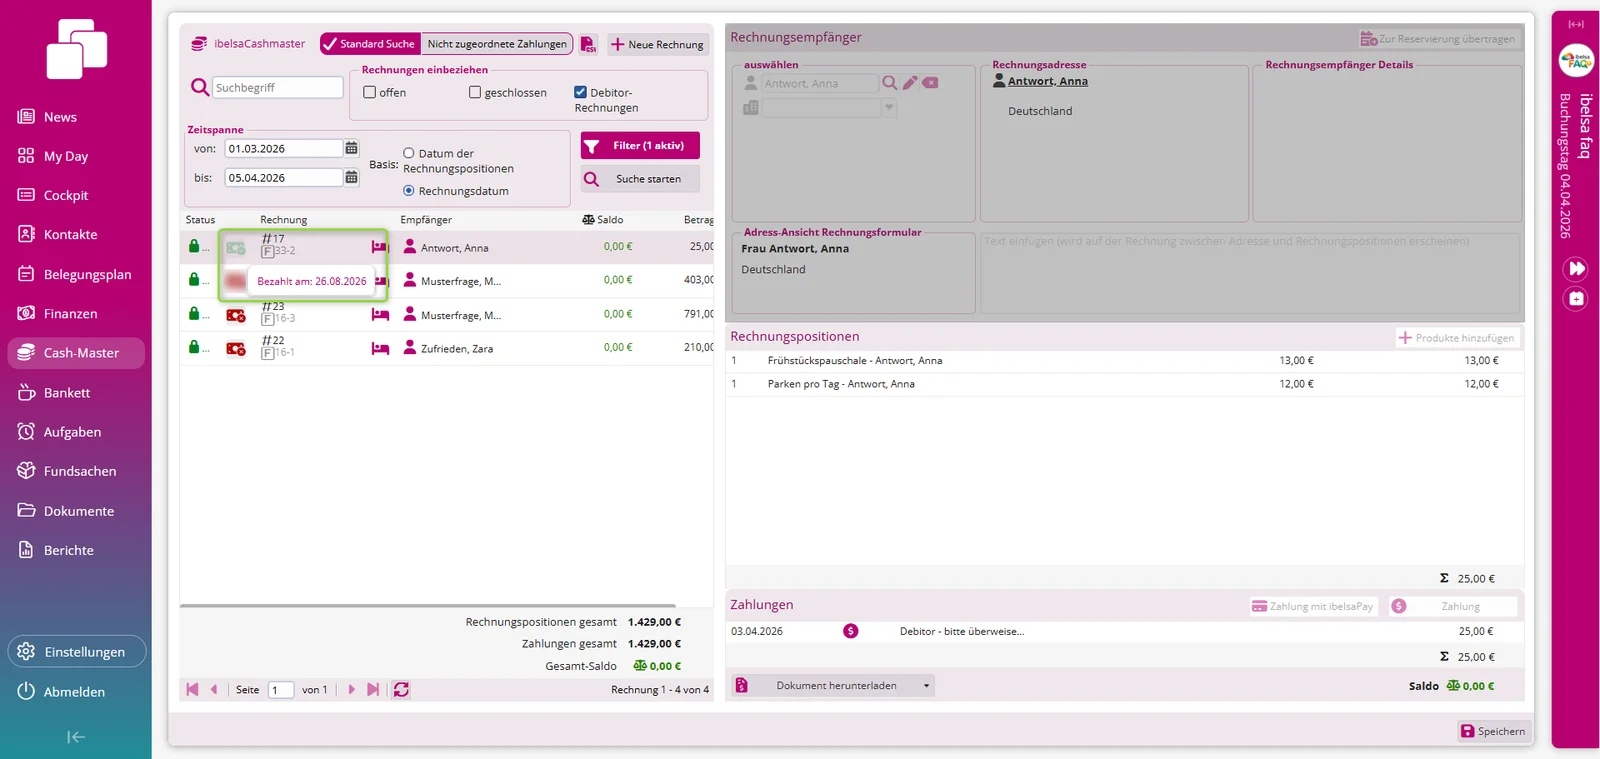Click the 'Neue Rechnung' button

click(x=657, y=44)
